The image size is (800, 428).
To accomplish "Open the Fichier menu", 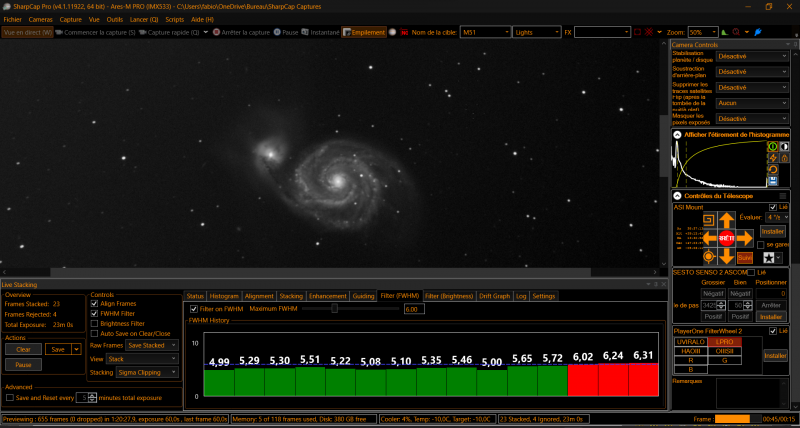I will (x=13, y=19).
